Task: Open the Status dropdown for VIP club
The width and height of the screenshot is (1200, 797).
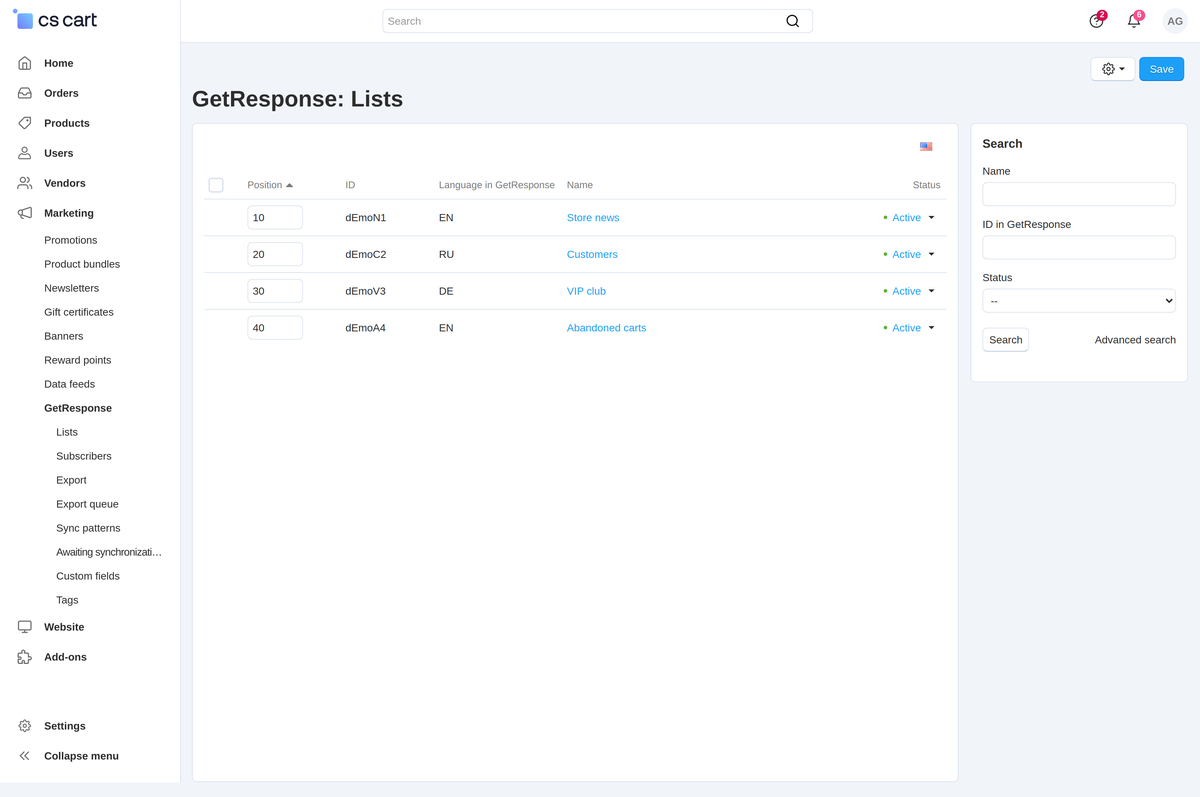Action: (x=909, y=291)
